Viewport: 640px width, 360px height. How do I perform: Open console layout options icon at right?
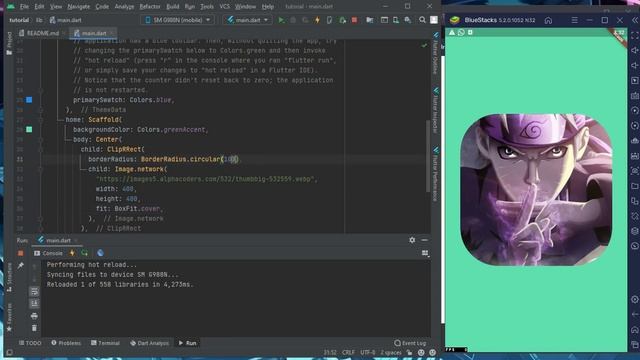click(425, 253)
